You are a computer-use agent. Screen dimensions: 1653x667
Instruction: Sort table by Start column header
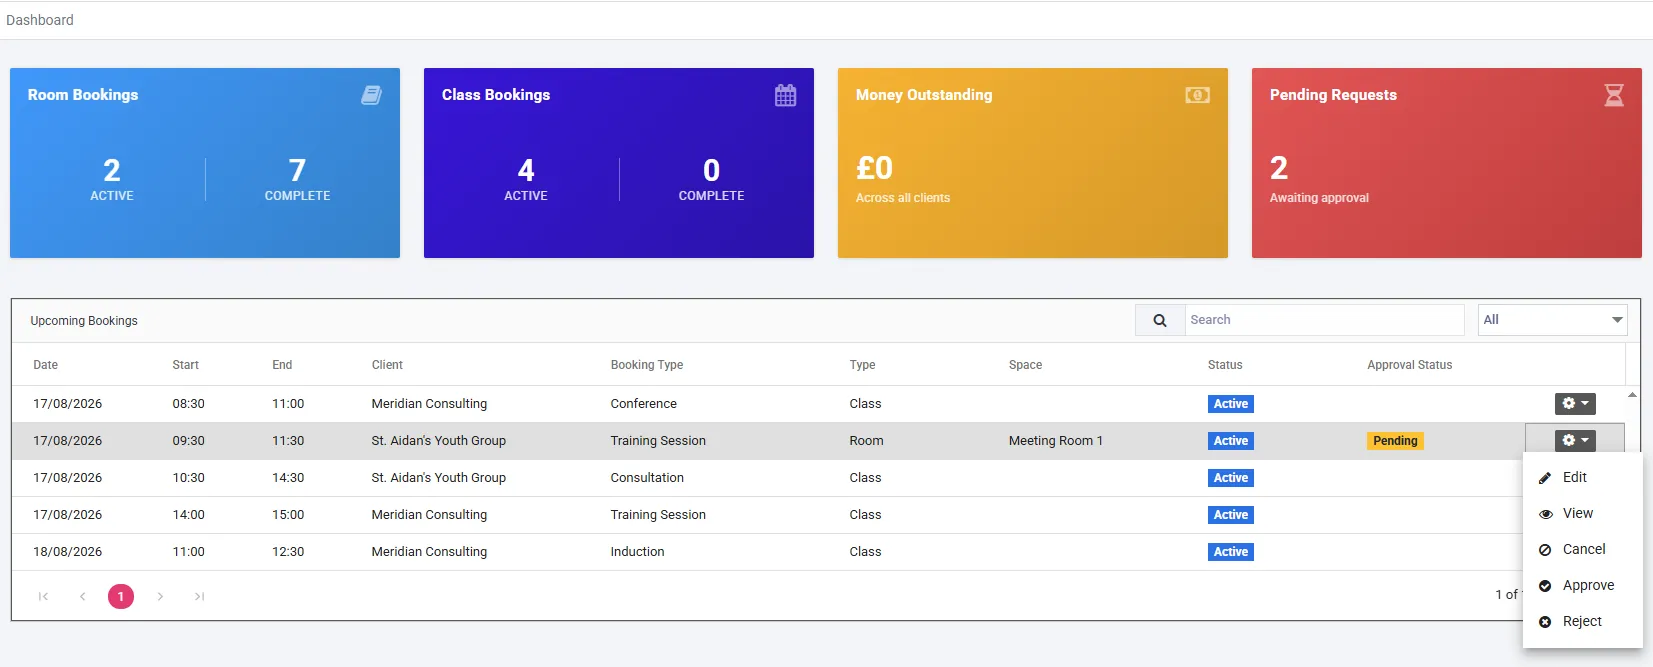tap(185, 365)
